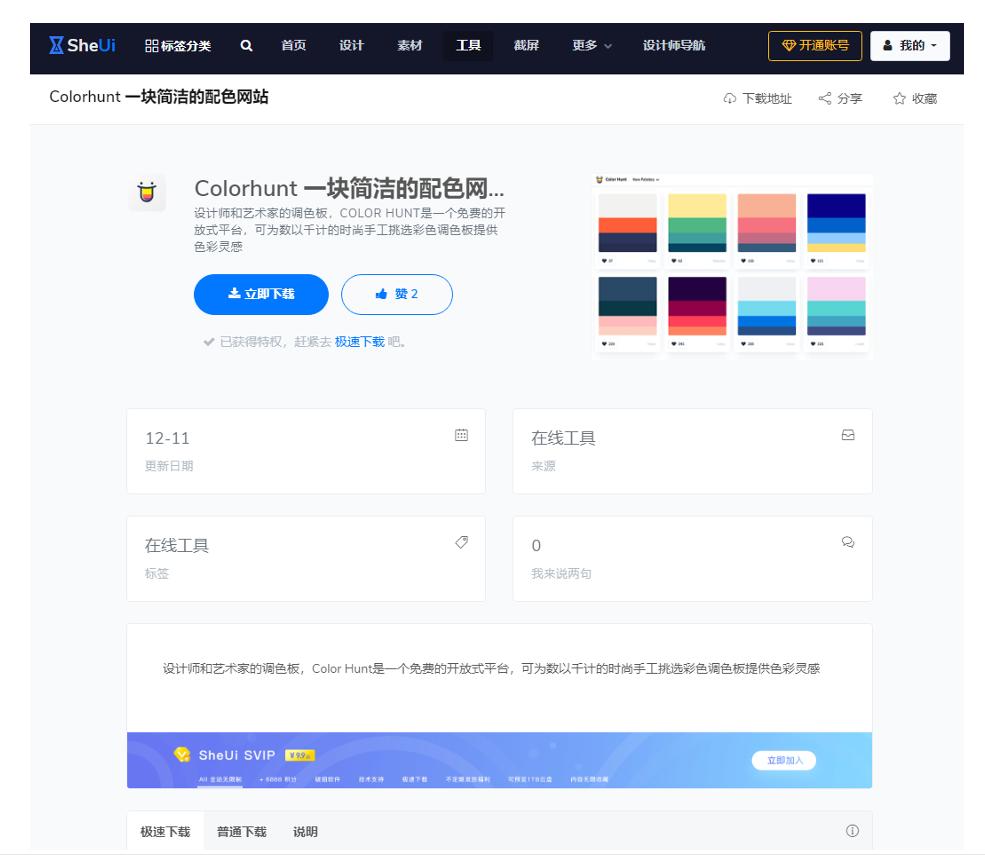Click the search magnifier icon

pos(245,45)
